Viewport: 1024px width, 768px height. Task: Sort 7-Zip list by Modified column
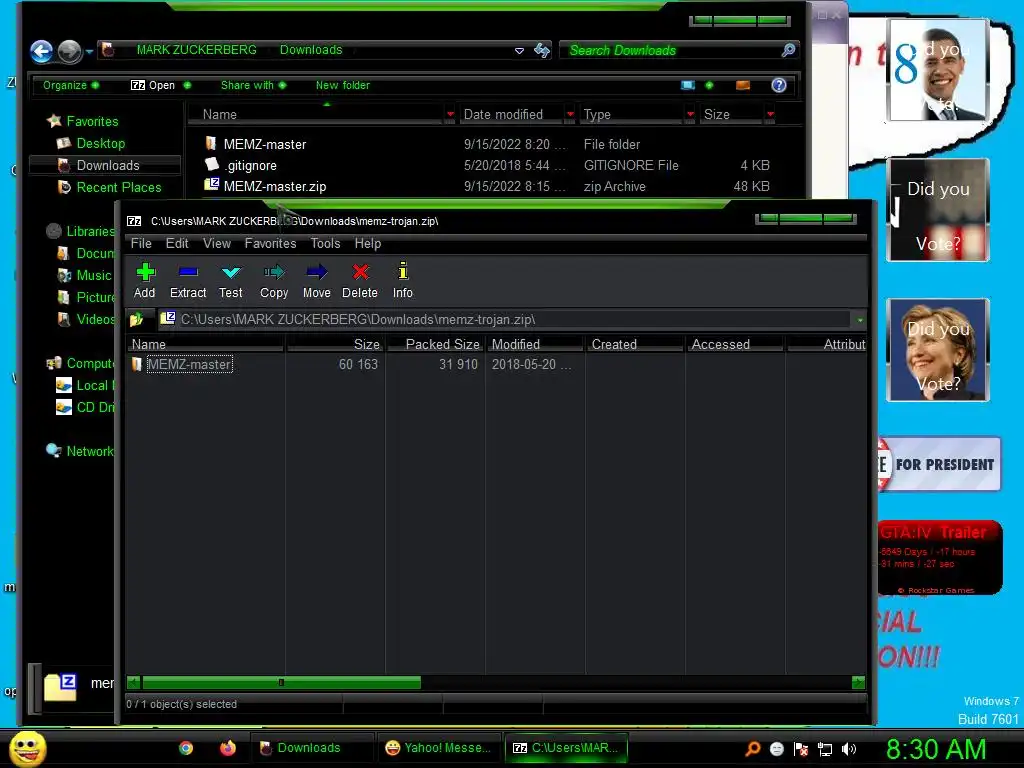[x=535, y=344]
